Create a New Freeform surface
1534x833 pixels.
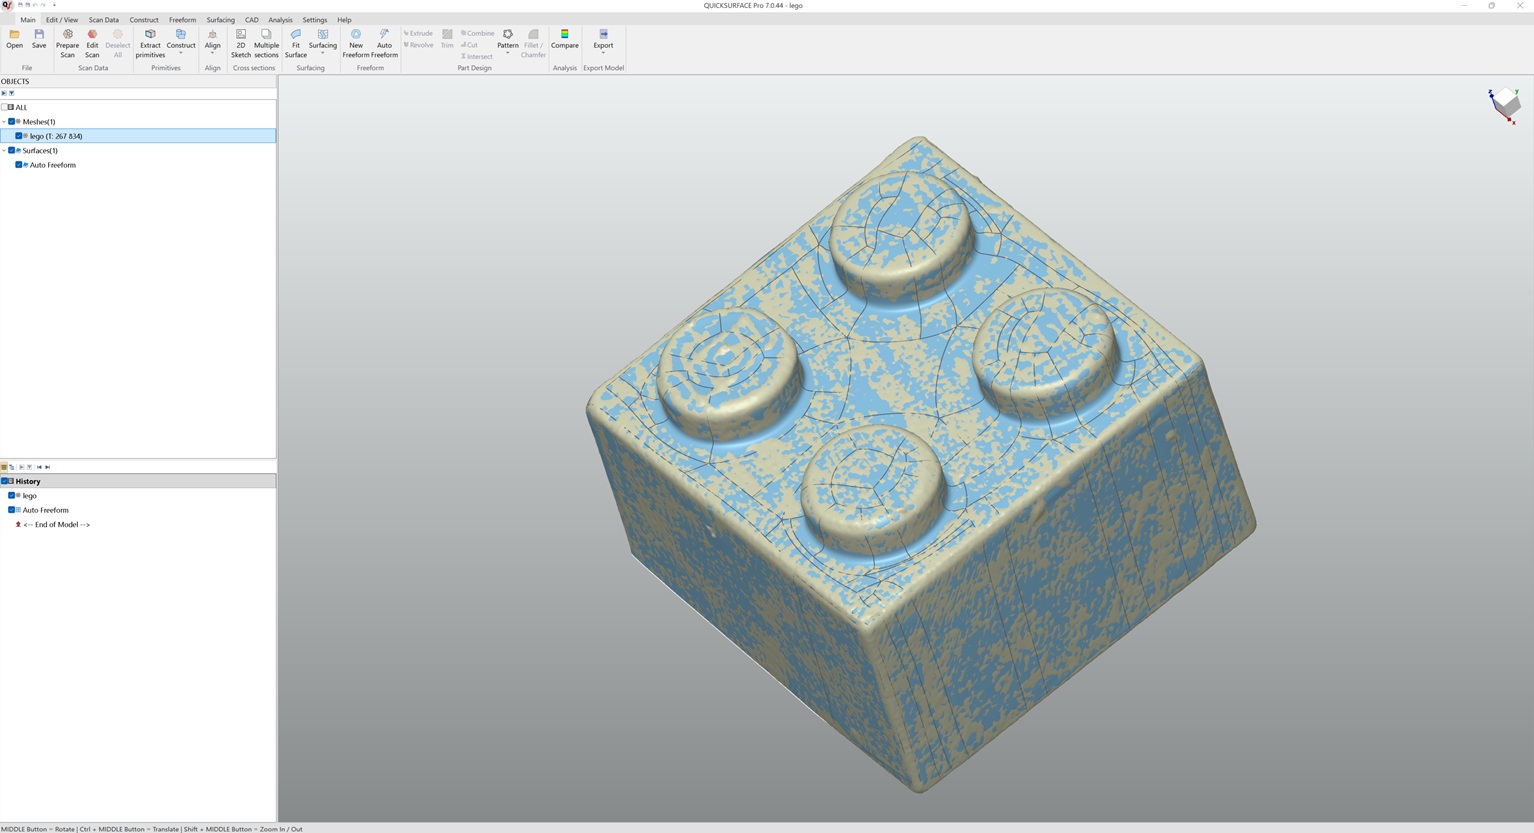(x=356, y=43)
